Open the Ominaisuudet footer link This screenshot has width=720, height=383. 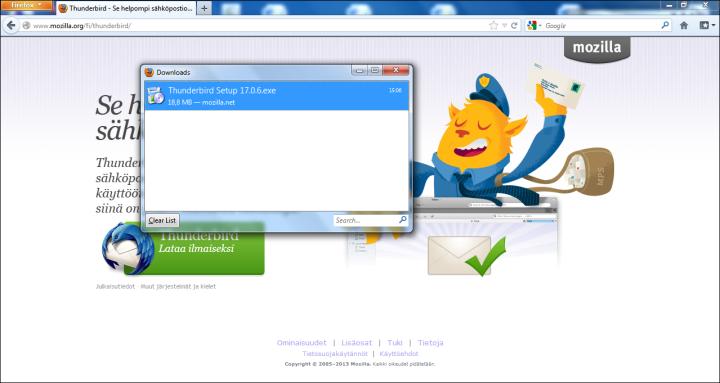pos(302,343)
